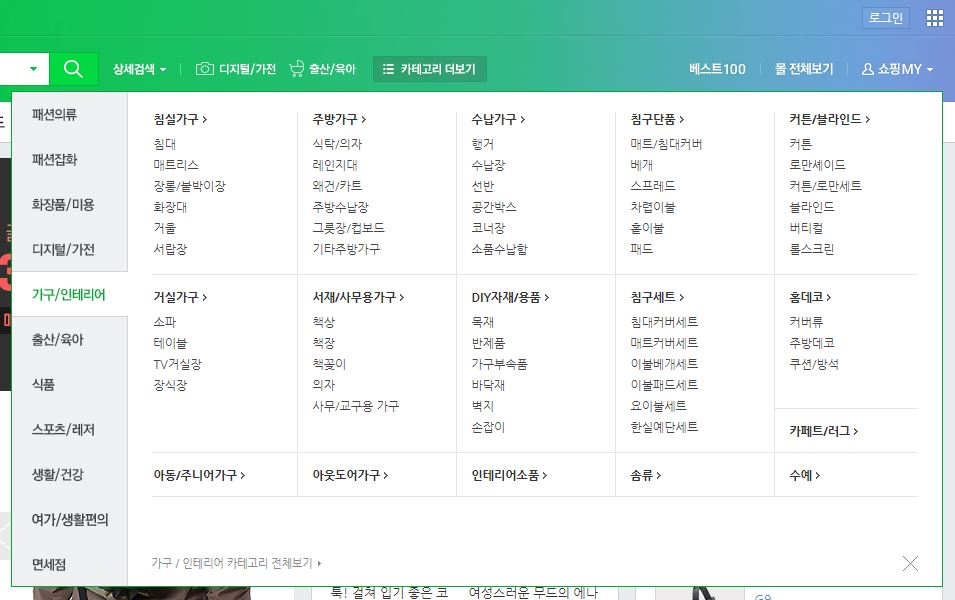Click the 가구부속품 link
Viewport: 955px width, 600px height.
[x=499, y=364]
